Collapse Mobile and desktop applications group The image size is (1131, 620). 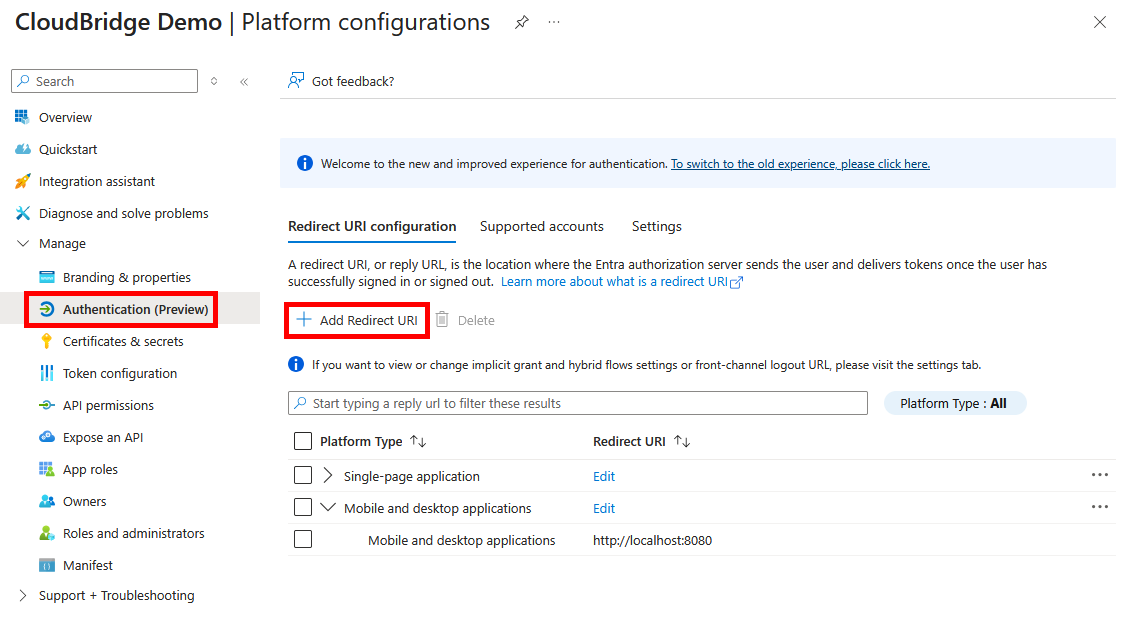(327, 508)
